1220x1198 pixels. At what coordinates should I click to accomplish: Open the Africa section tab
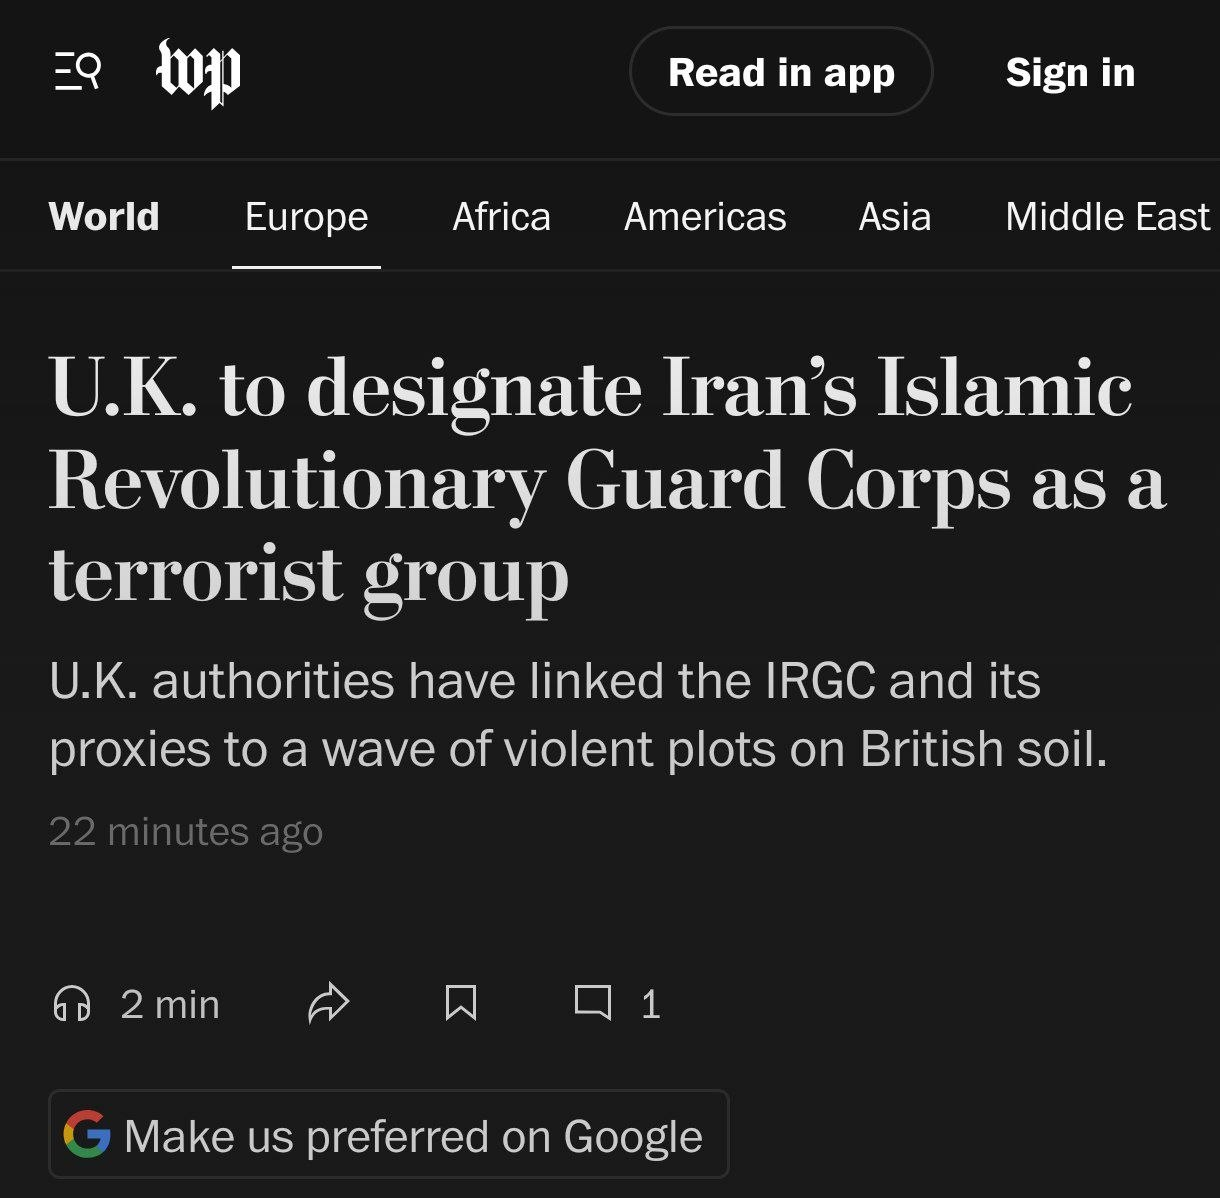click(501, 216)
